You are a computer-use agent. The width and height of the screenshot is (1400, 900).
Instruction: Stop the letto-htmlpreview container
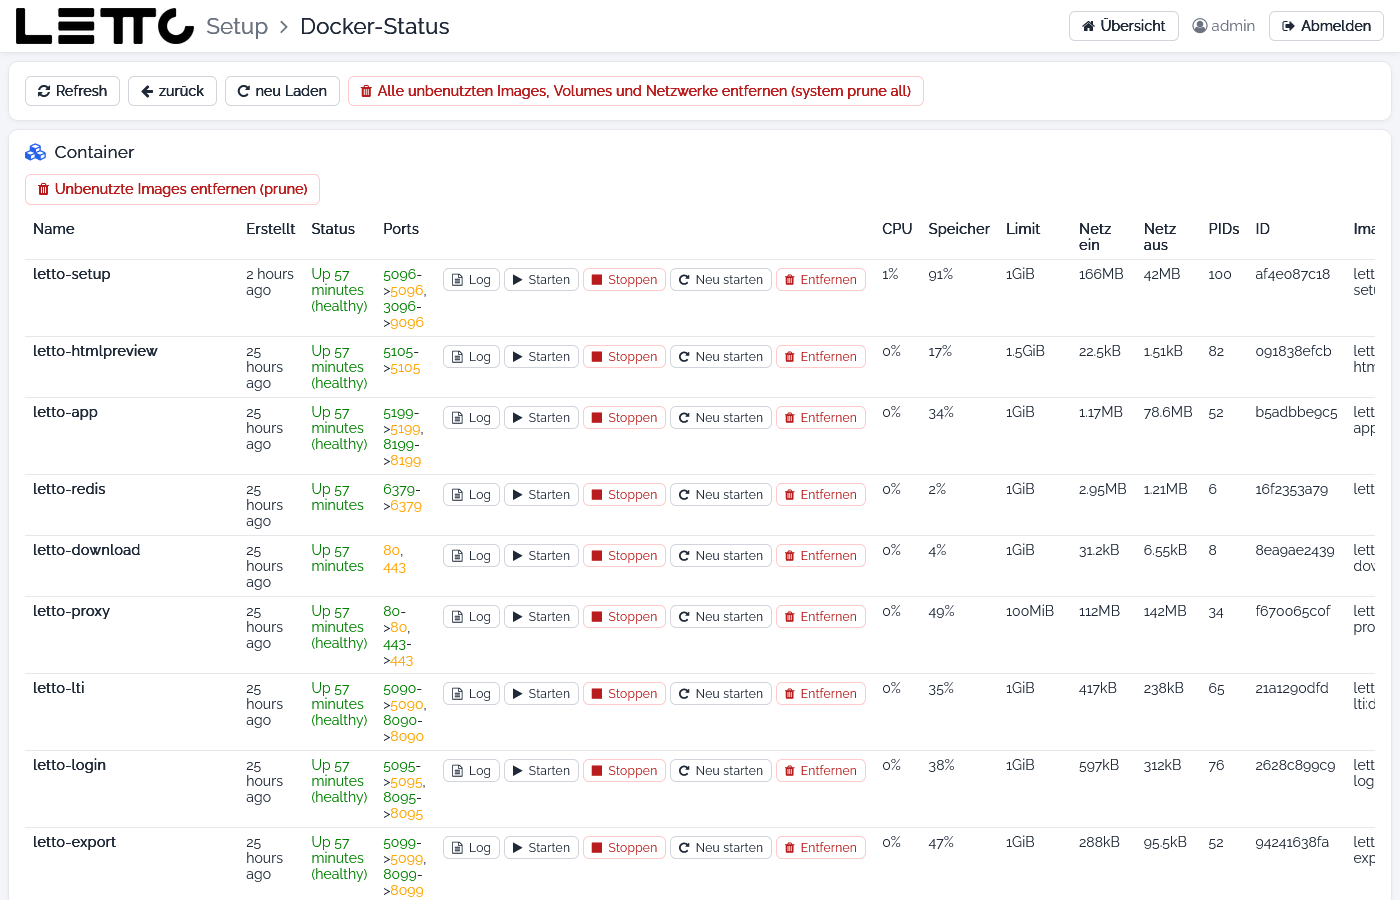click(624, 357)
